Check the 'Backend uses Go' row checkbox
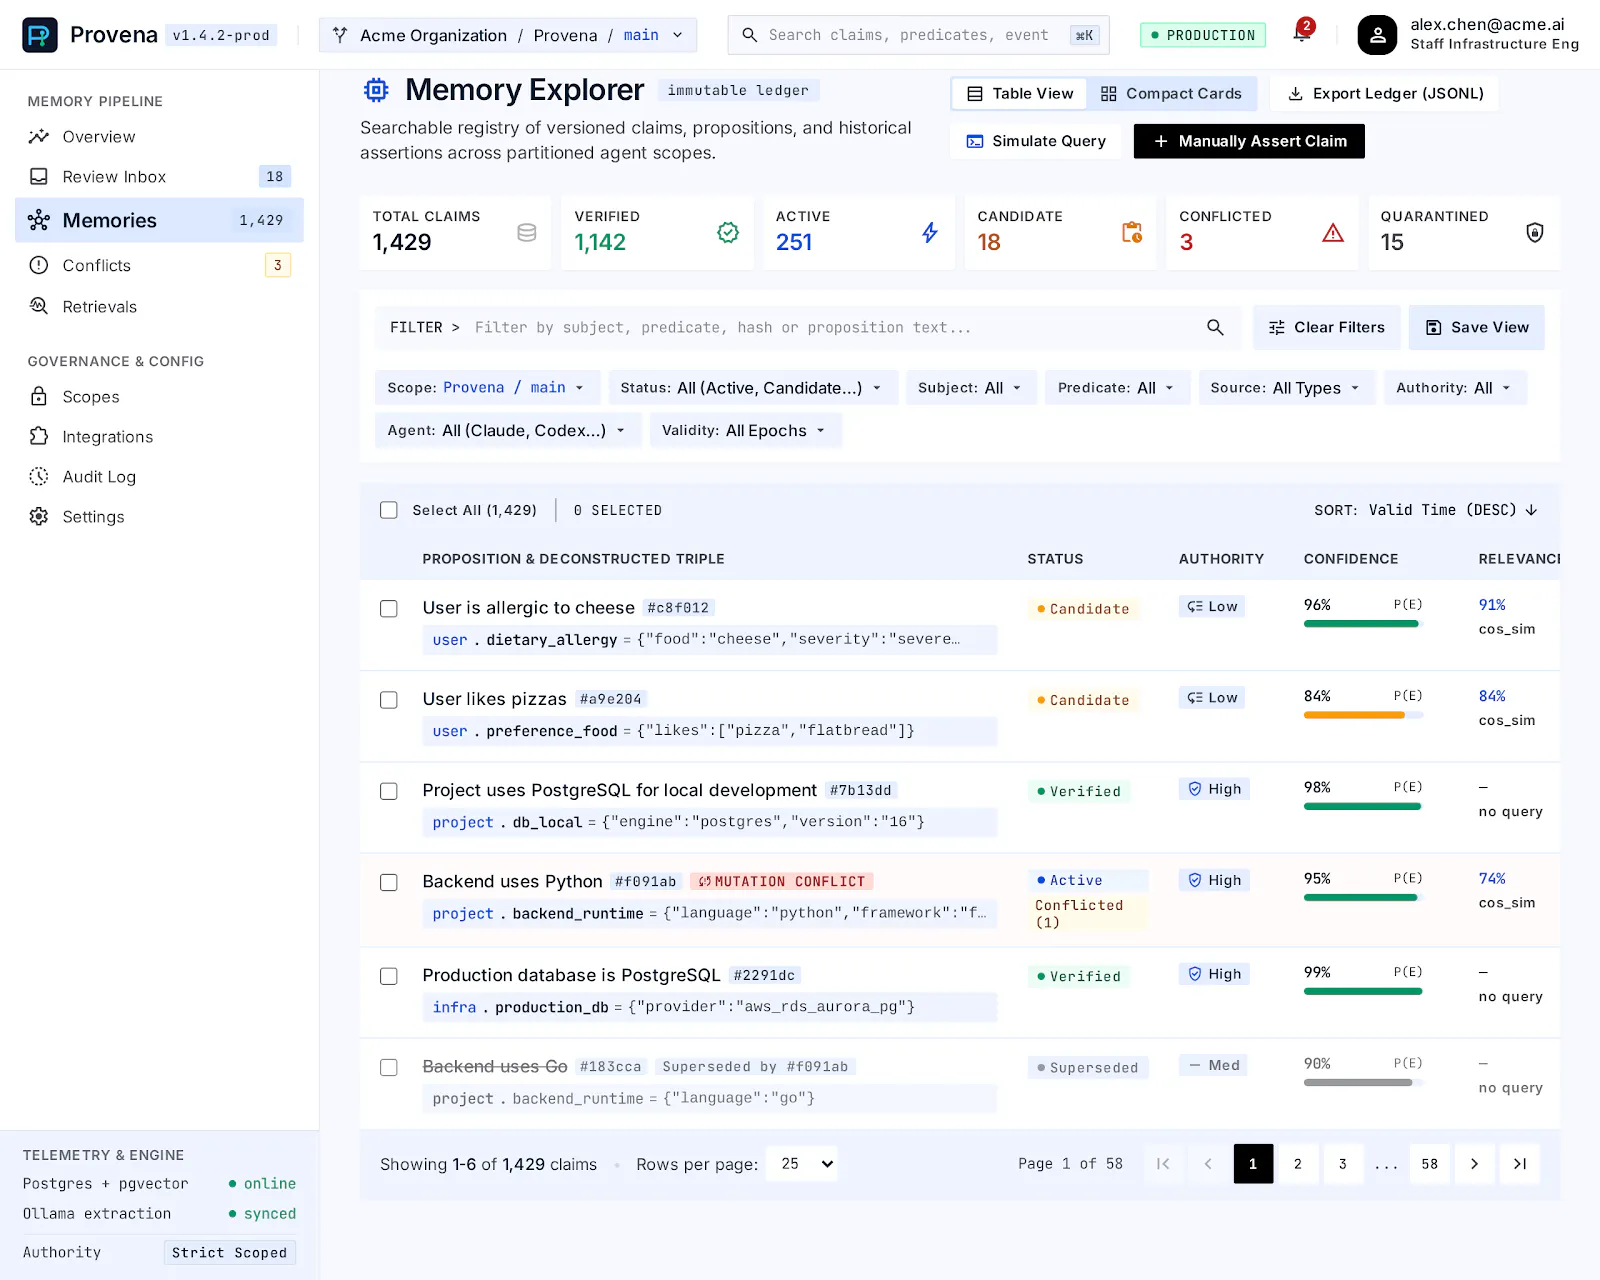 click(x=389, y=1067)
